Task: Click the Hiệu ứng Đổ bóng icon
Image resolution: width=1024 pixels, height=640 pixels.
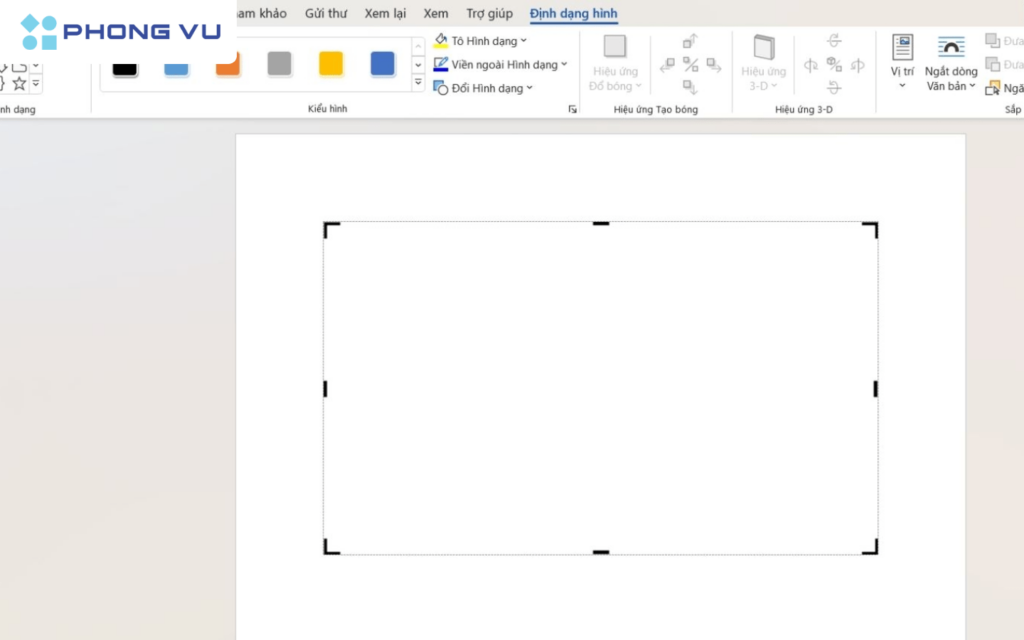Action: 615,47
